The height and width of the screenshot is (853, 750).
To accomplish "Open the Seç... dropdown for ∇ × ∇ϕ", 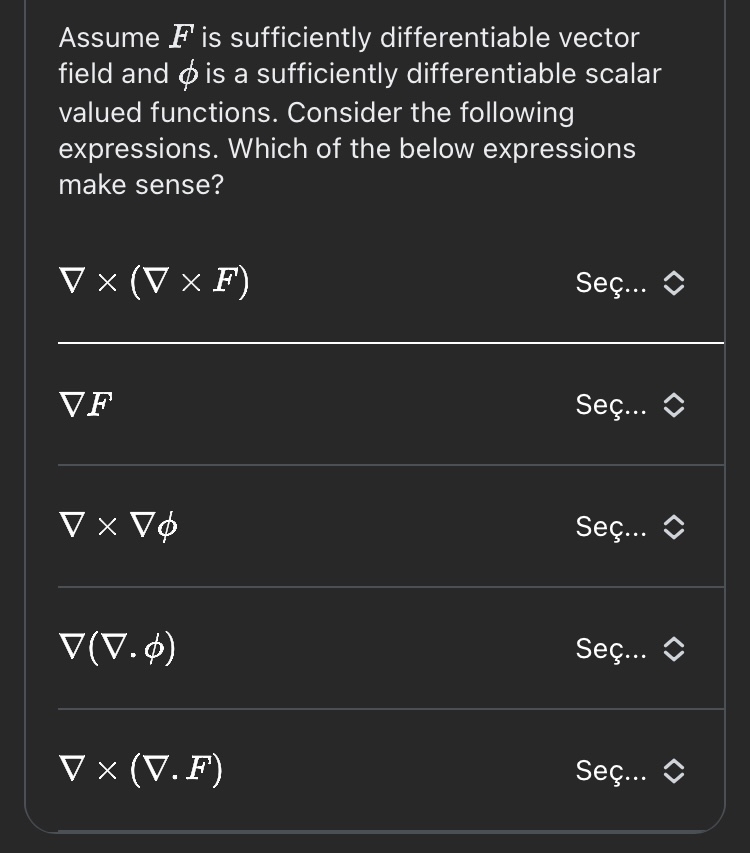I will click(628, 526).
